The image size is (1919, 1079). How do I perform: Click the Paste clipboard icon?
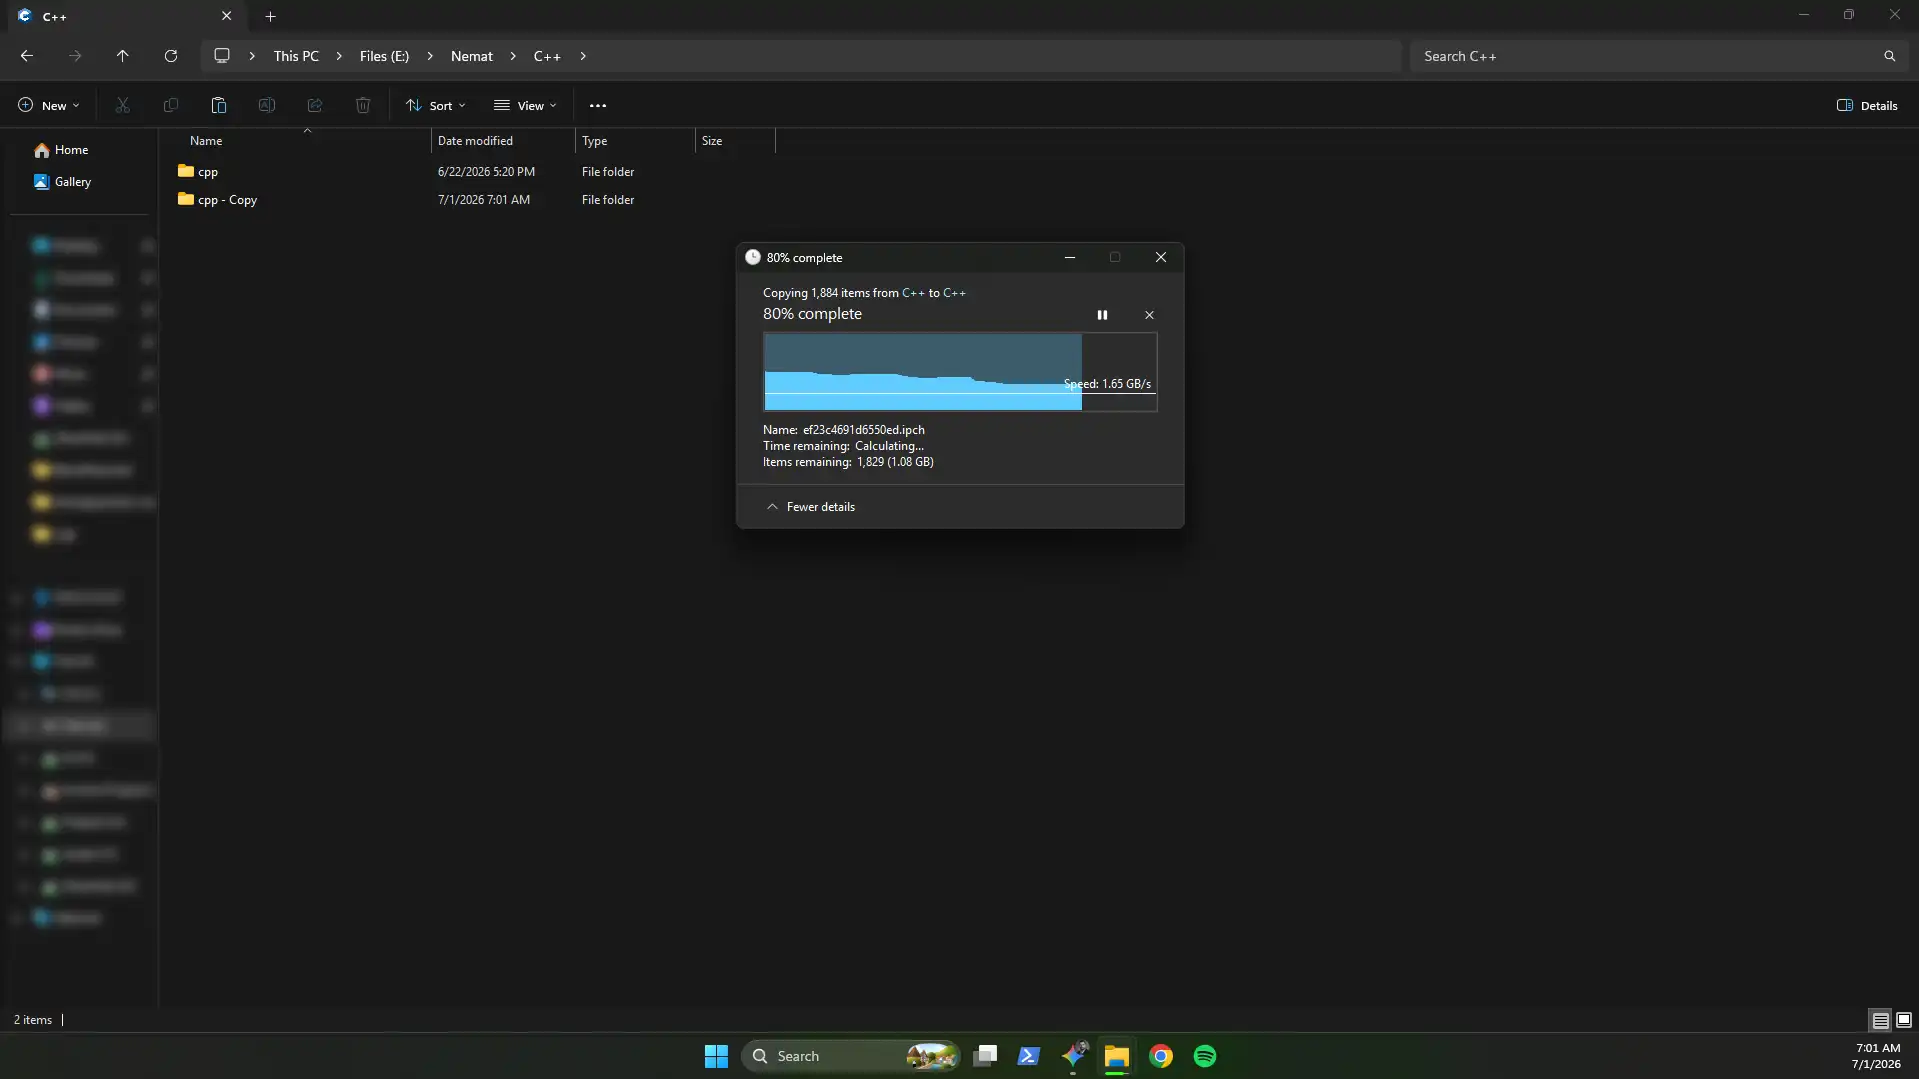point(219,105)
